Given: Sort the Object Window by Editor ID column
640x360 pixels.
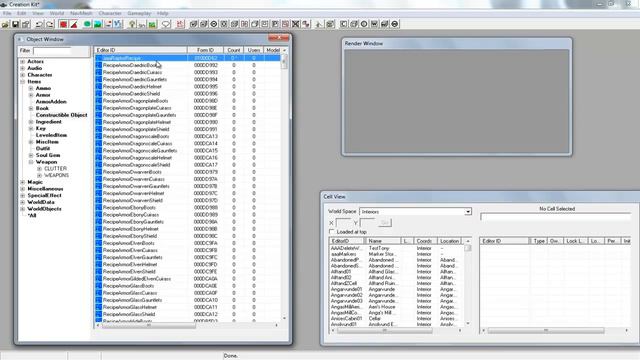Looking at the screenshot, I should point(140,50).
